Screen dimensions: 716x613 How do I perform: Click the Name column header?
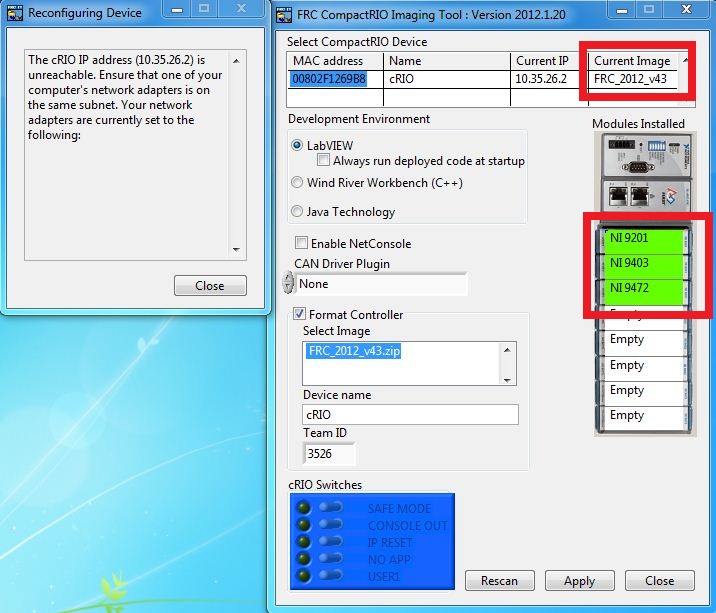pos(447,61)
